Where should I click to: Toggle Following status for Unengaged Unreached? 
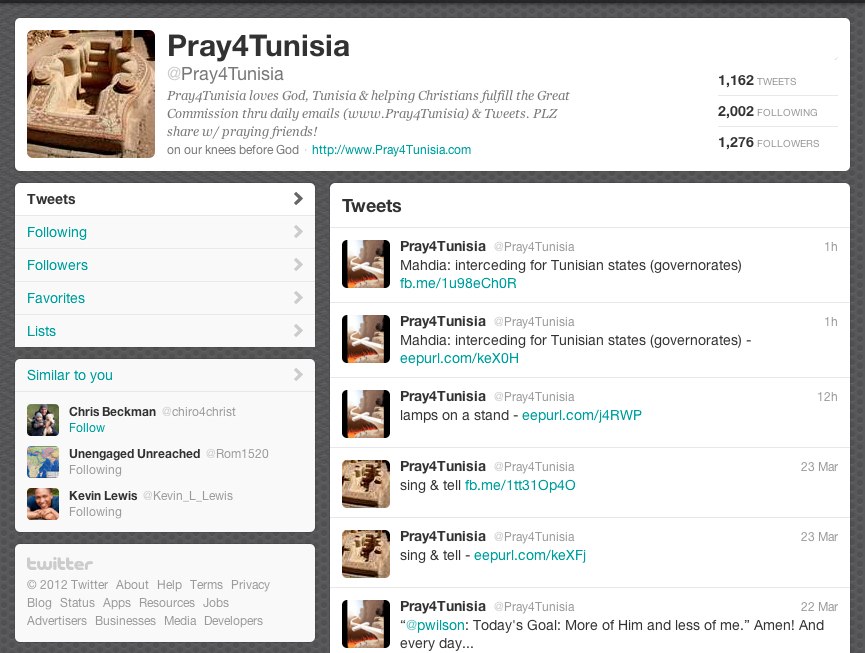[x=95, y=470]
